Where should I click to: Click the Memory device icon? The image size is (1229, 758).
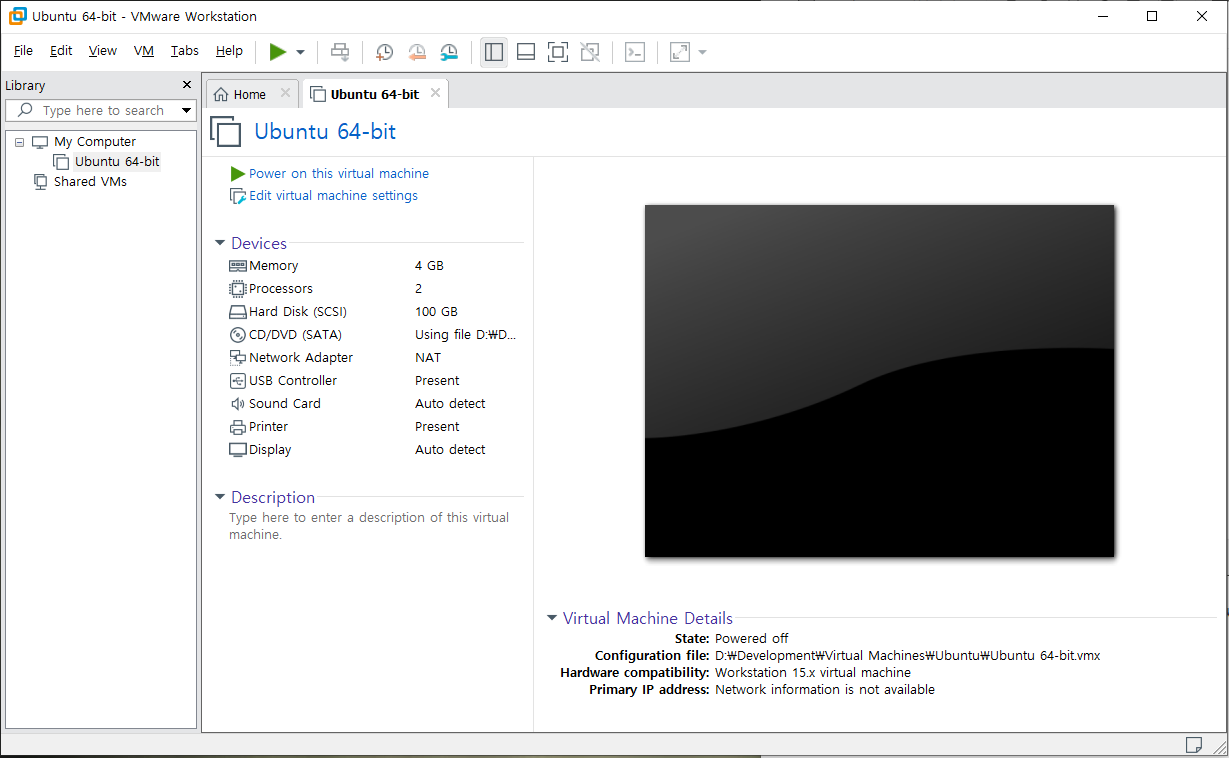(x=238, y=266)
